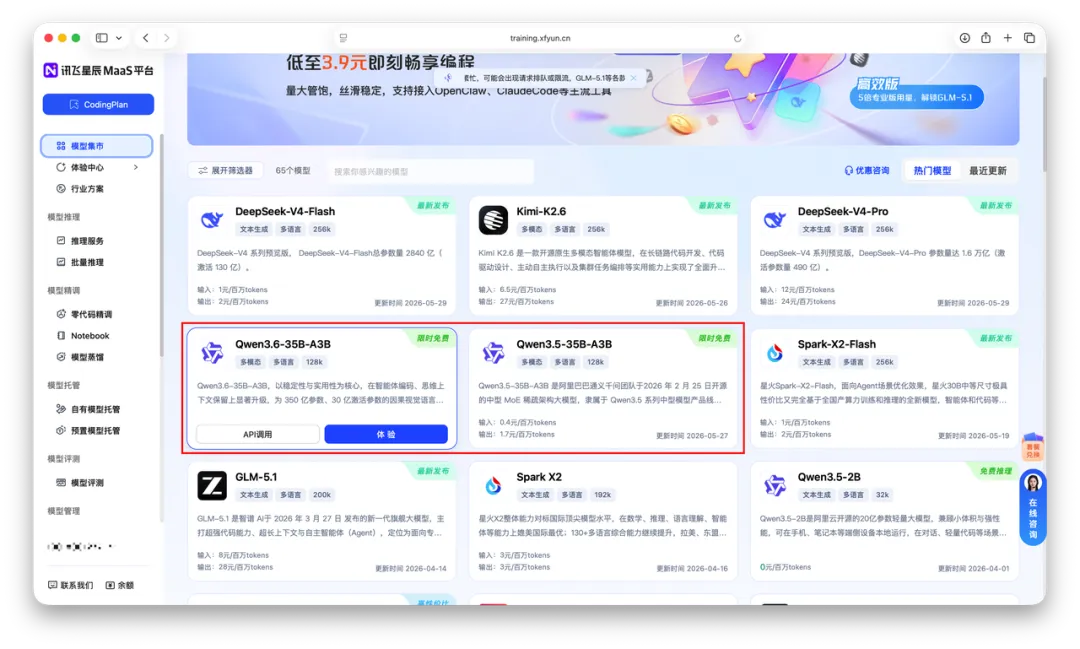Click API调用 on Qwen3.6-35B-A3B card
This screenshot has width=1080, height=649.
tap(258, 434)
